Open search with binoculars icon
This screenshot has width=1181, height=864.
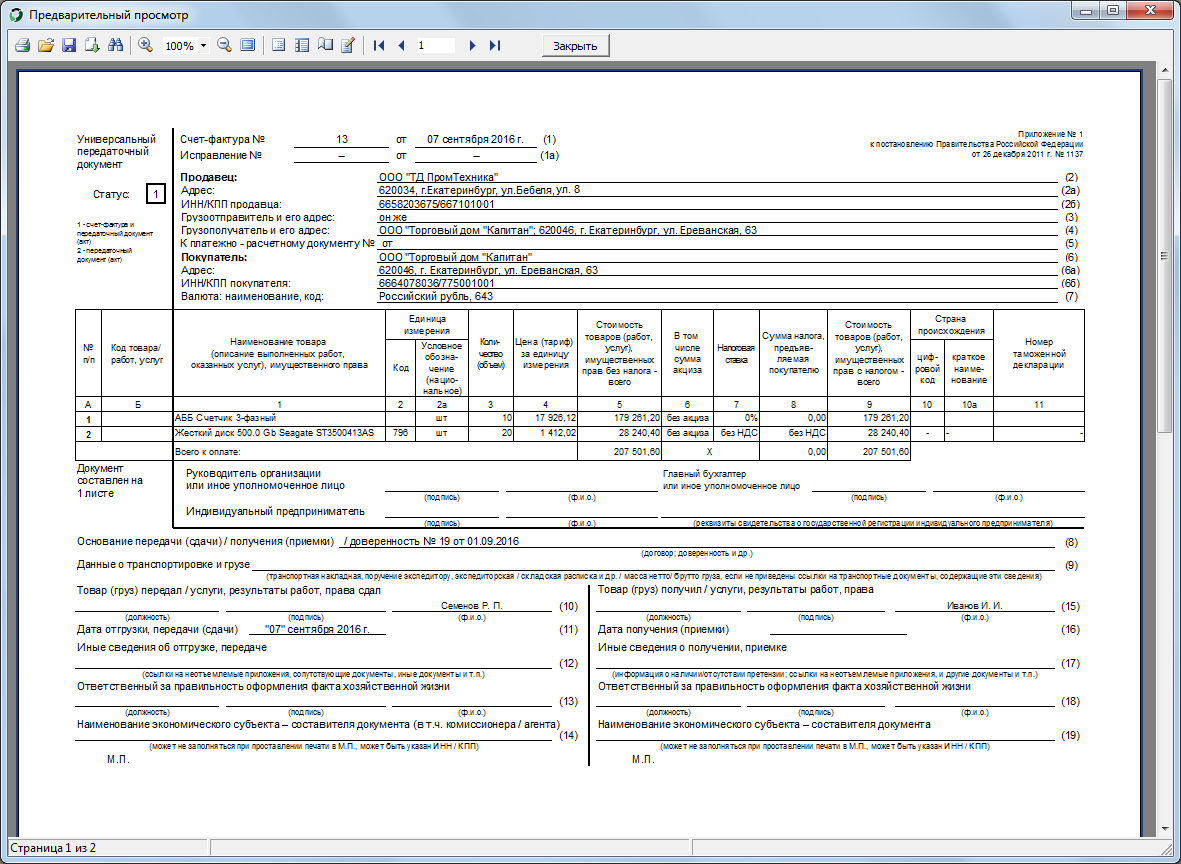click(x=115, y=45)
